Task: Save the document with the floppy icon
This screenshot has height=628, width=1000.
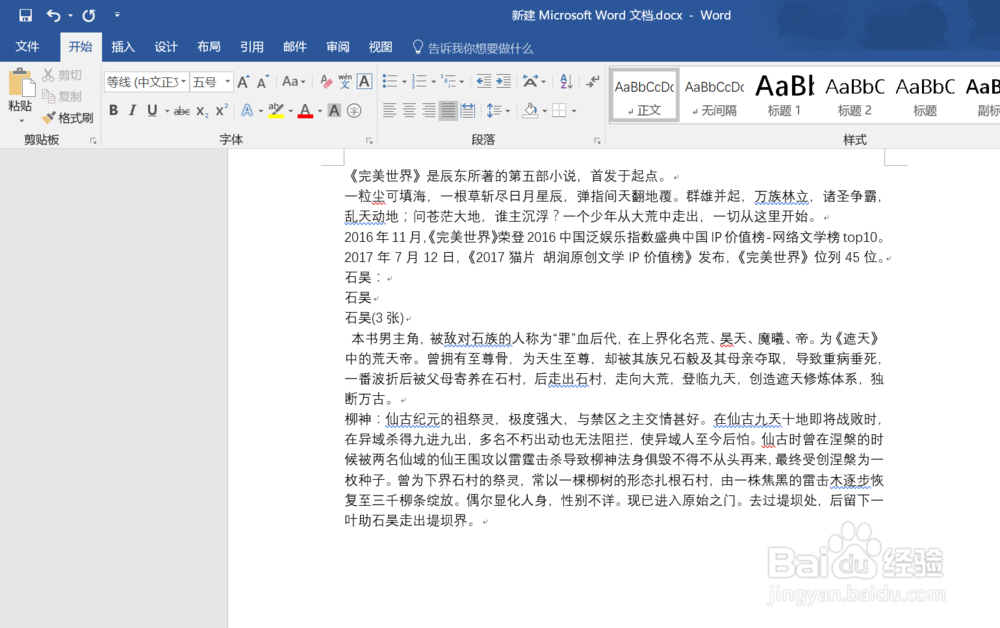Action: click(25, 15)
